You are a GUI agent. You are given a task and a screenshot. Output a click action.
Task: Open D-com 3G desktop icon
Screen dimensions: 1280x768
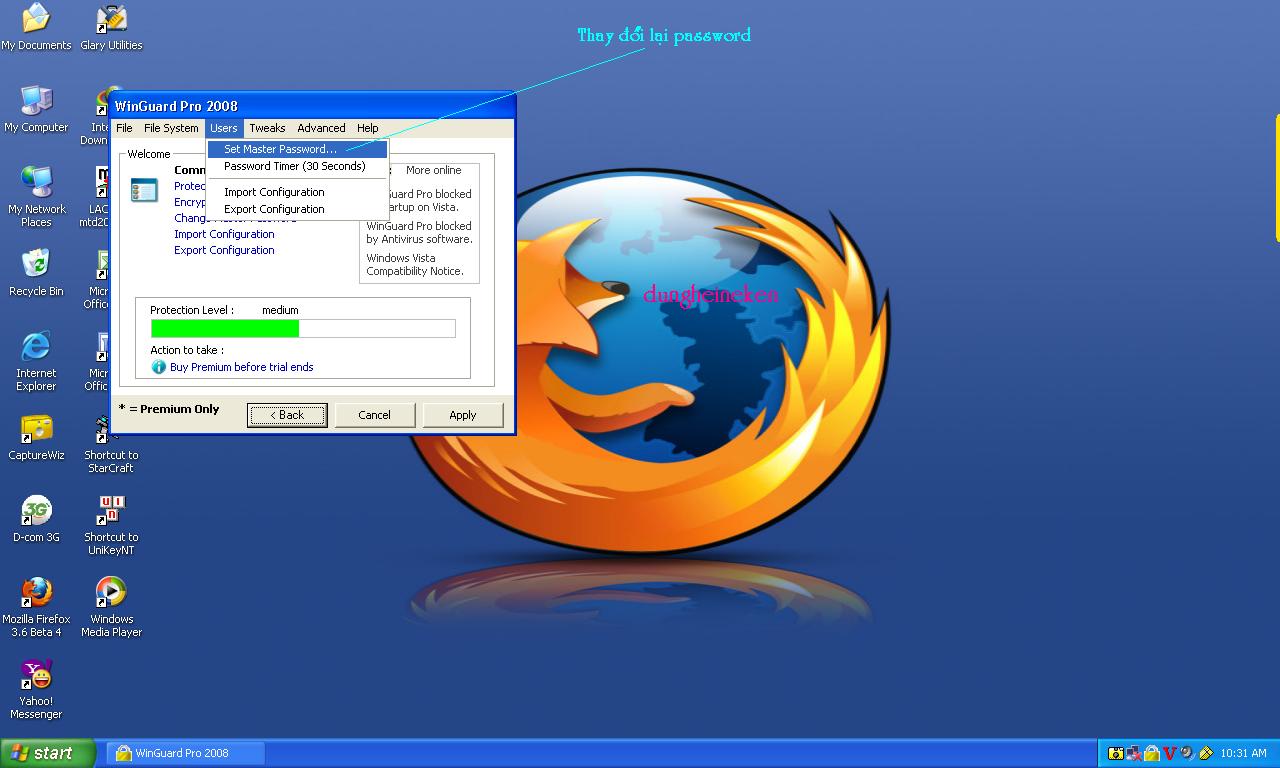[36, 519]
